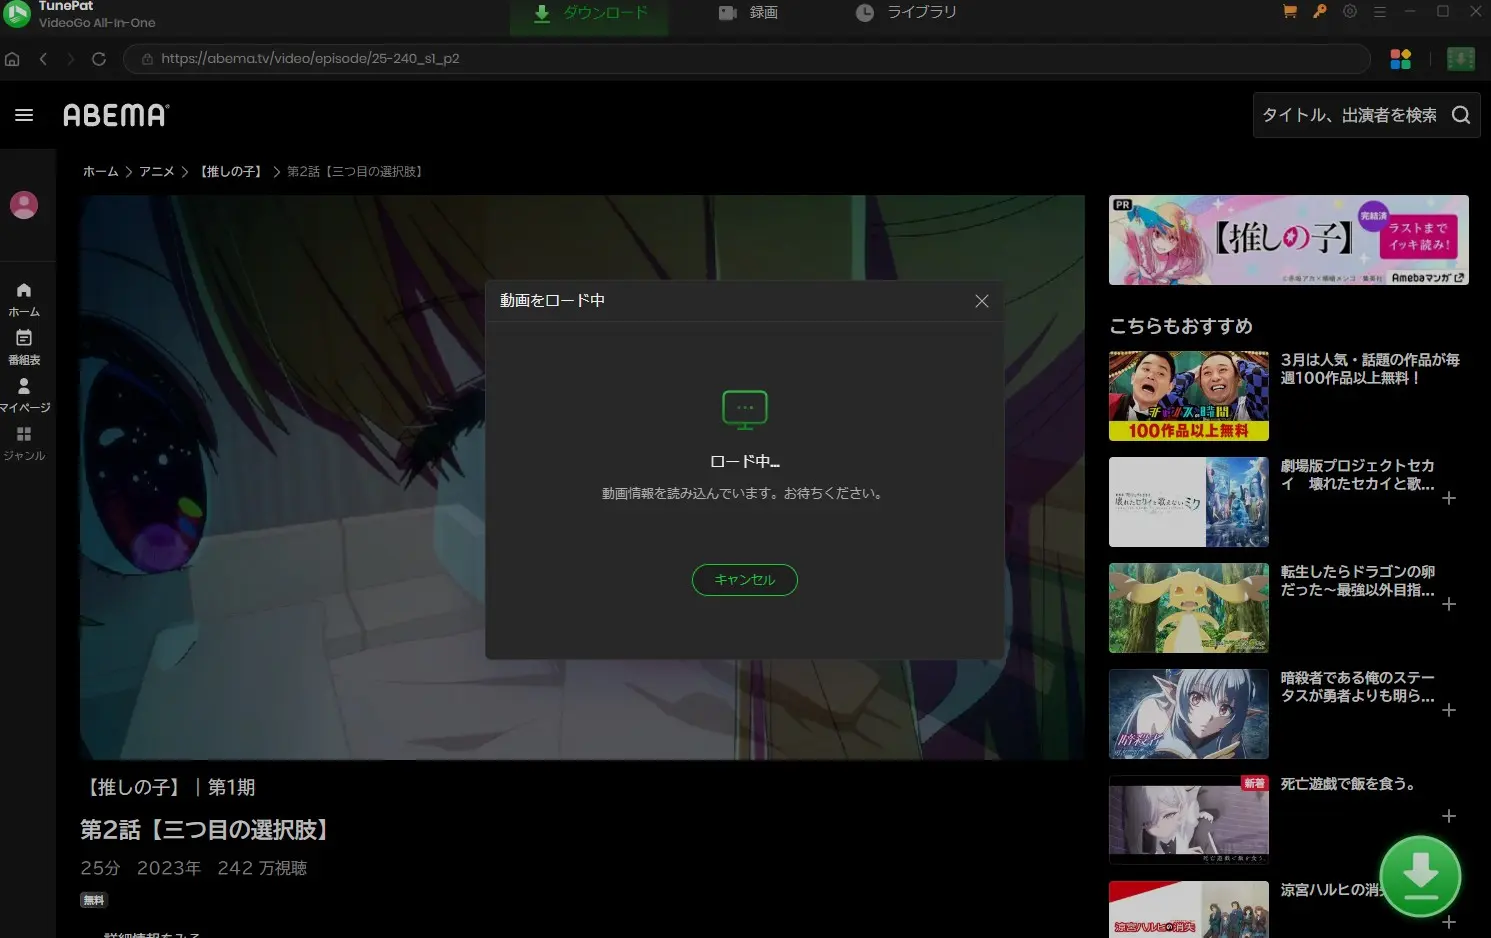1491x938 pixels.
Task: Navigate forward with the forward arrow
Action: tap(70, 59)
